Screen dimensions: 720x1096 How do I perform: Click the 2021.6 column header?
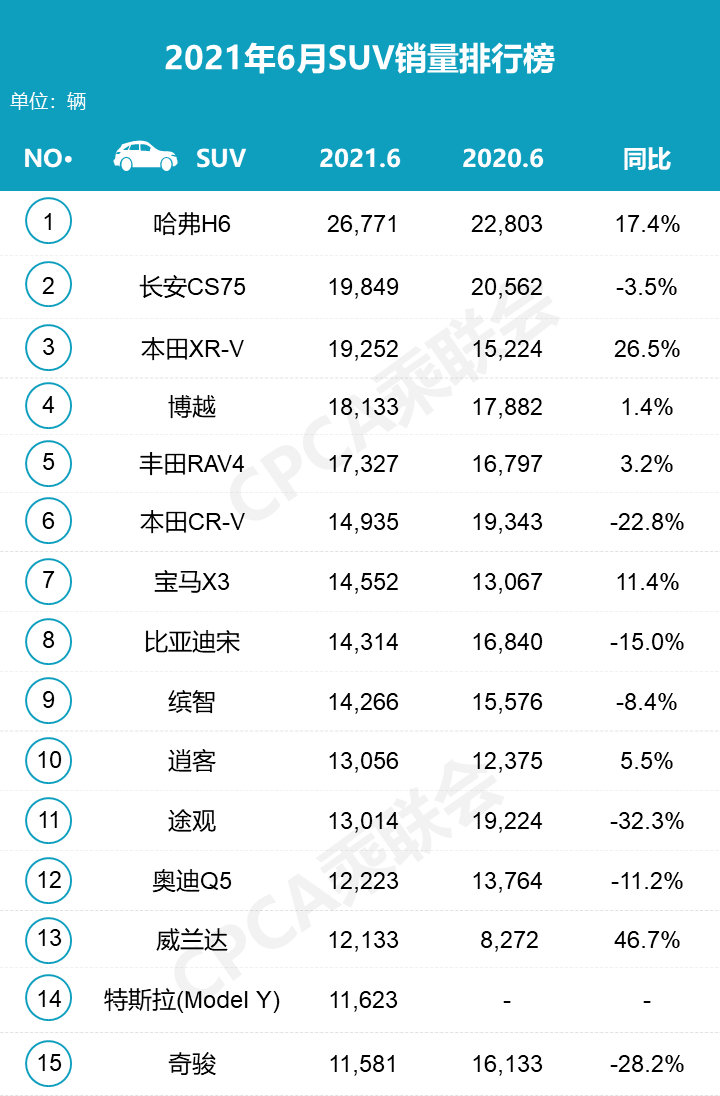tap(360, 158)
